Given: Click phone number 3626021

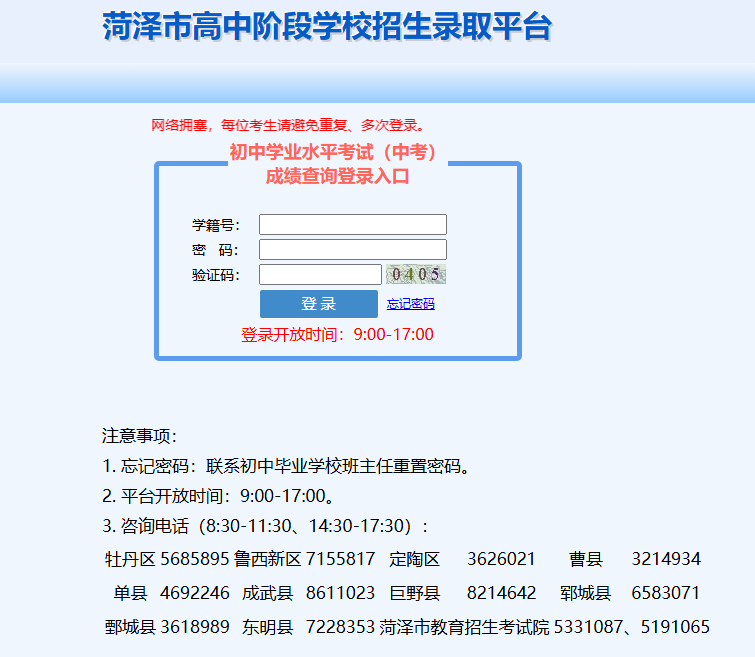Looking at the screenshot, I should click(x=501, y=559).
